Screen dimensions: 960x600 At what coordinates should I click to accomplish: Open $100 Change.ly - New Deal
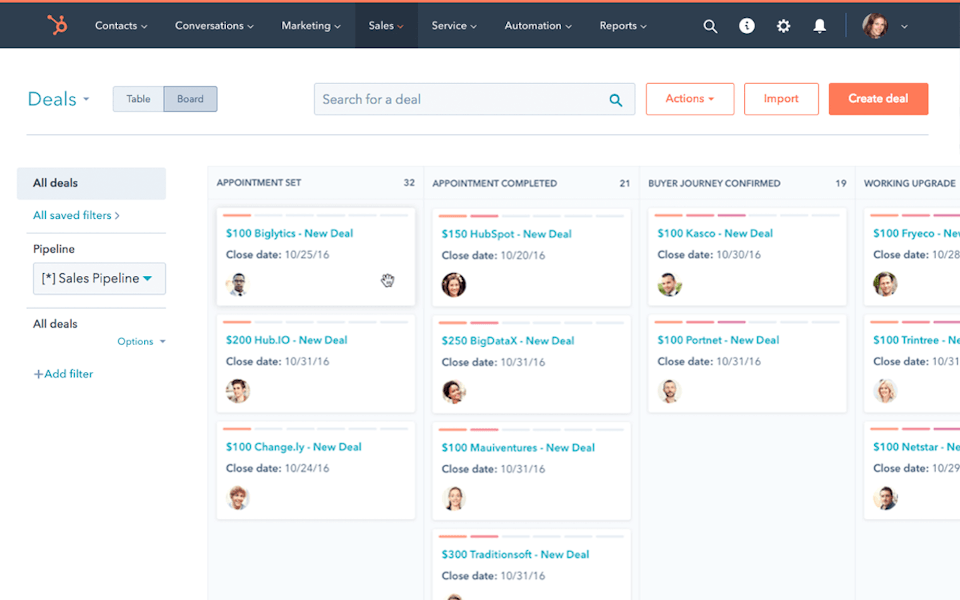coord(293,447)
